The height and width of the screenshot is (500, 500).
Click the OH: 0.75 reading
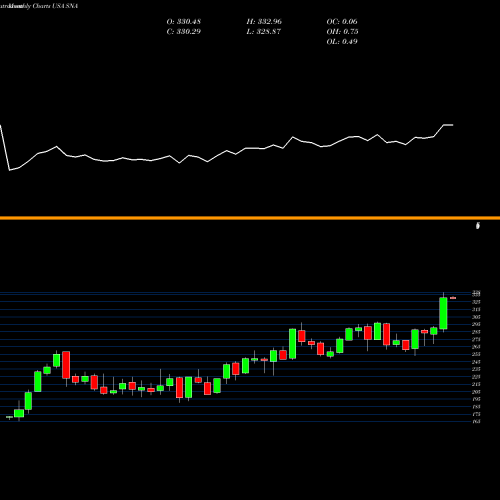coord(342,32)
